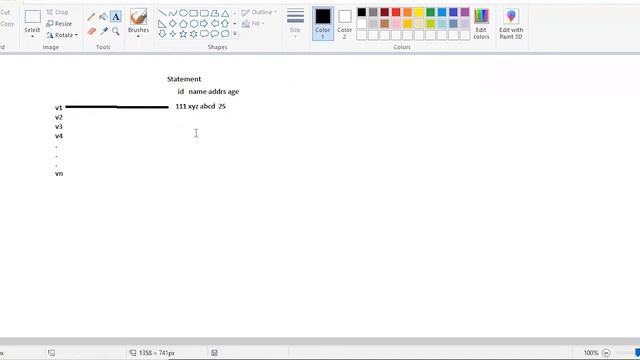The image size is (640, 360).
Task: Pick the dark red color swatch
Action: tap(384, 12)
